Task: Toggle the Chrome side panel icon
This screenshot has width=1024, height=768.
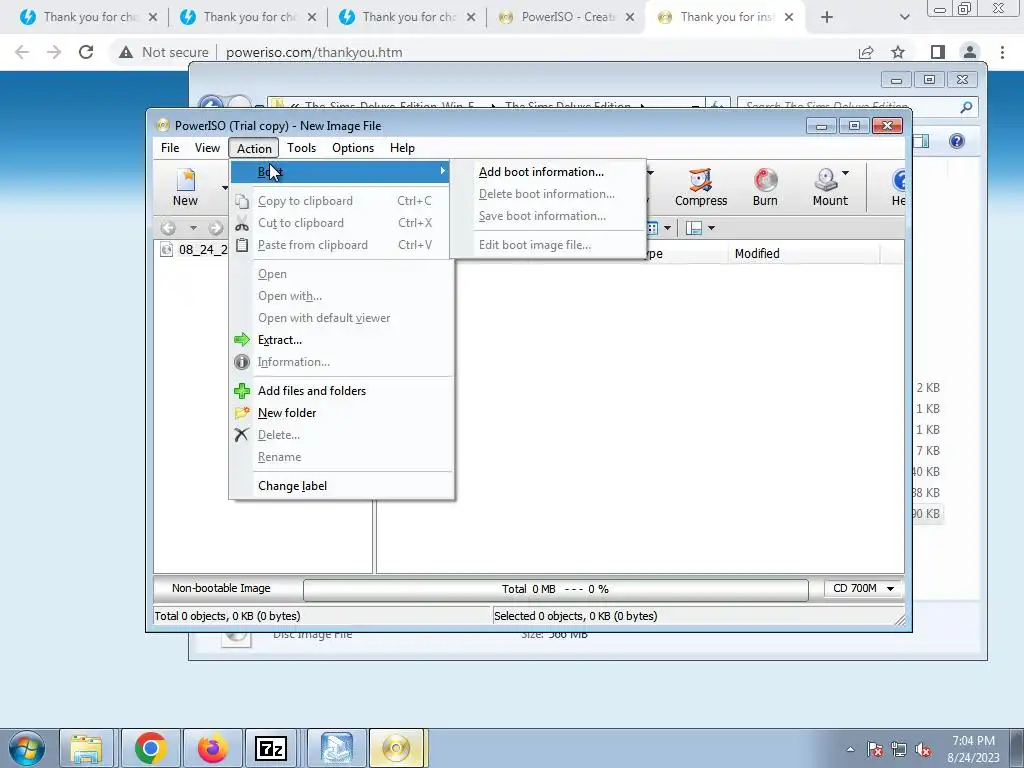Action: pyautogui.click(x=938, y=52)
